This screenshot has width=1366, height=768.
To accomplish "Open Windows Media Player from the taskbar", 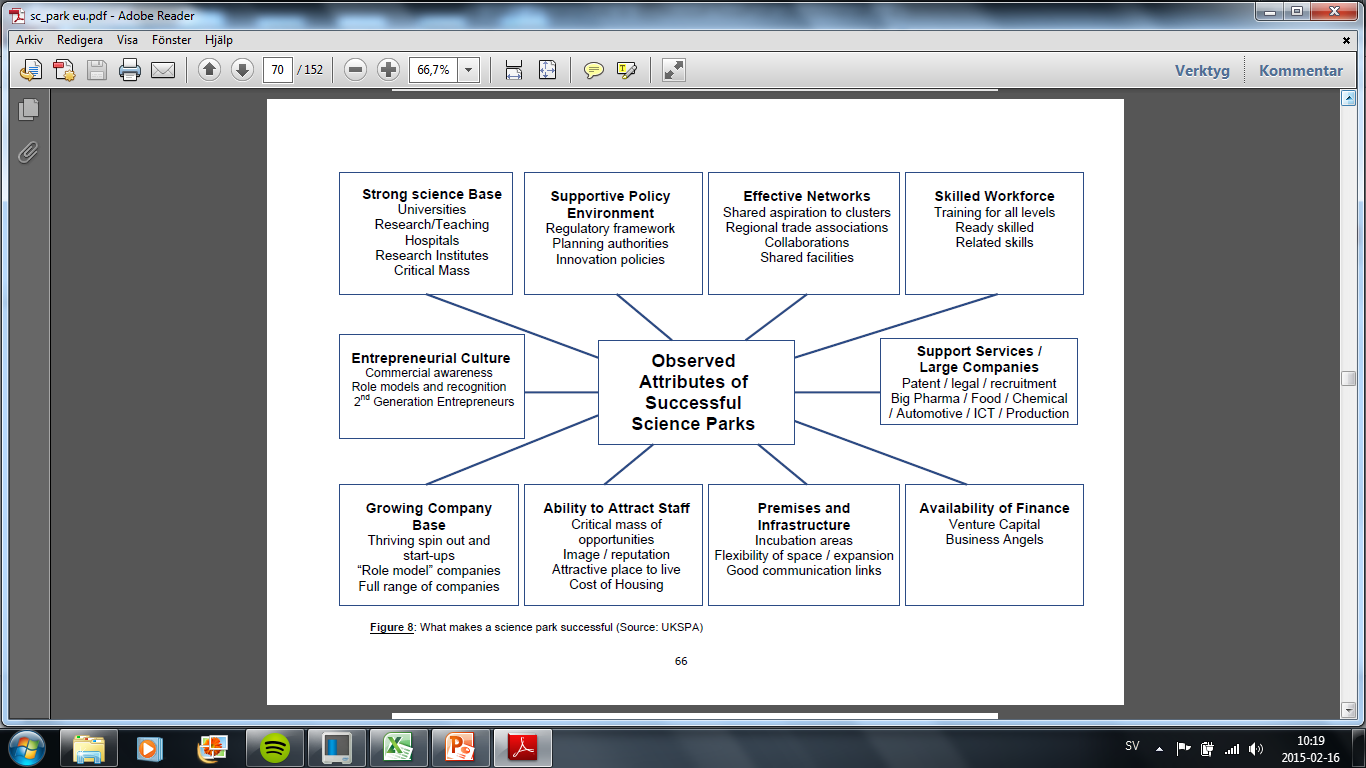I will click(x=150, y=747).
